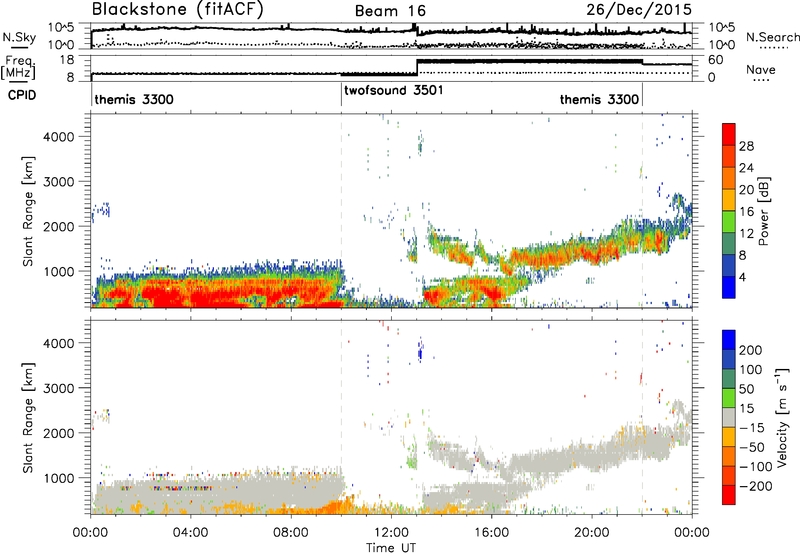The width and height of the screenshot is (800, 554).
Task: Click the "12:00" time tick label
Action: click(x=391, y=533)
